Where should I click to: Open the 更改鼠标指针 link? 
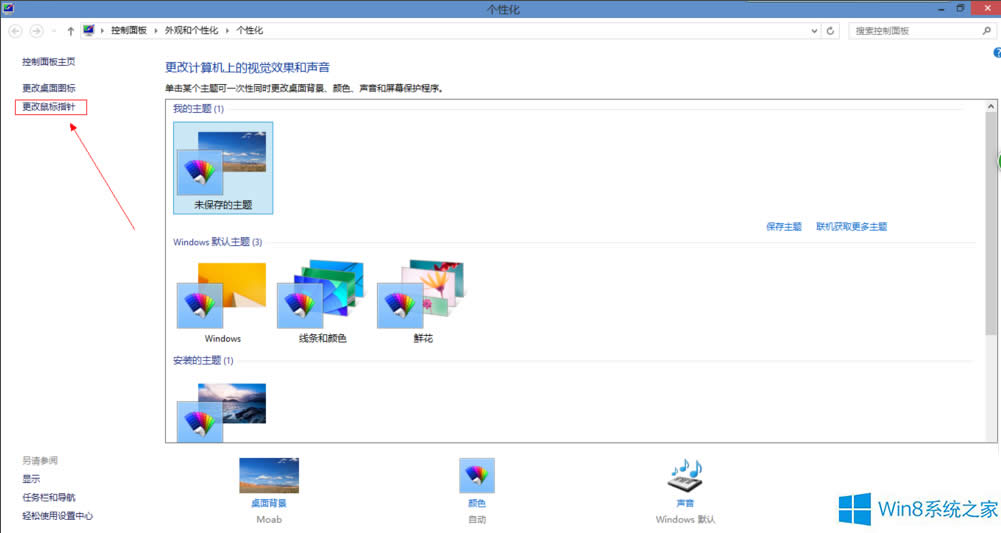coord(49,106)
